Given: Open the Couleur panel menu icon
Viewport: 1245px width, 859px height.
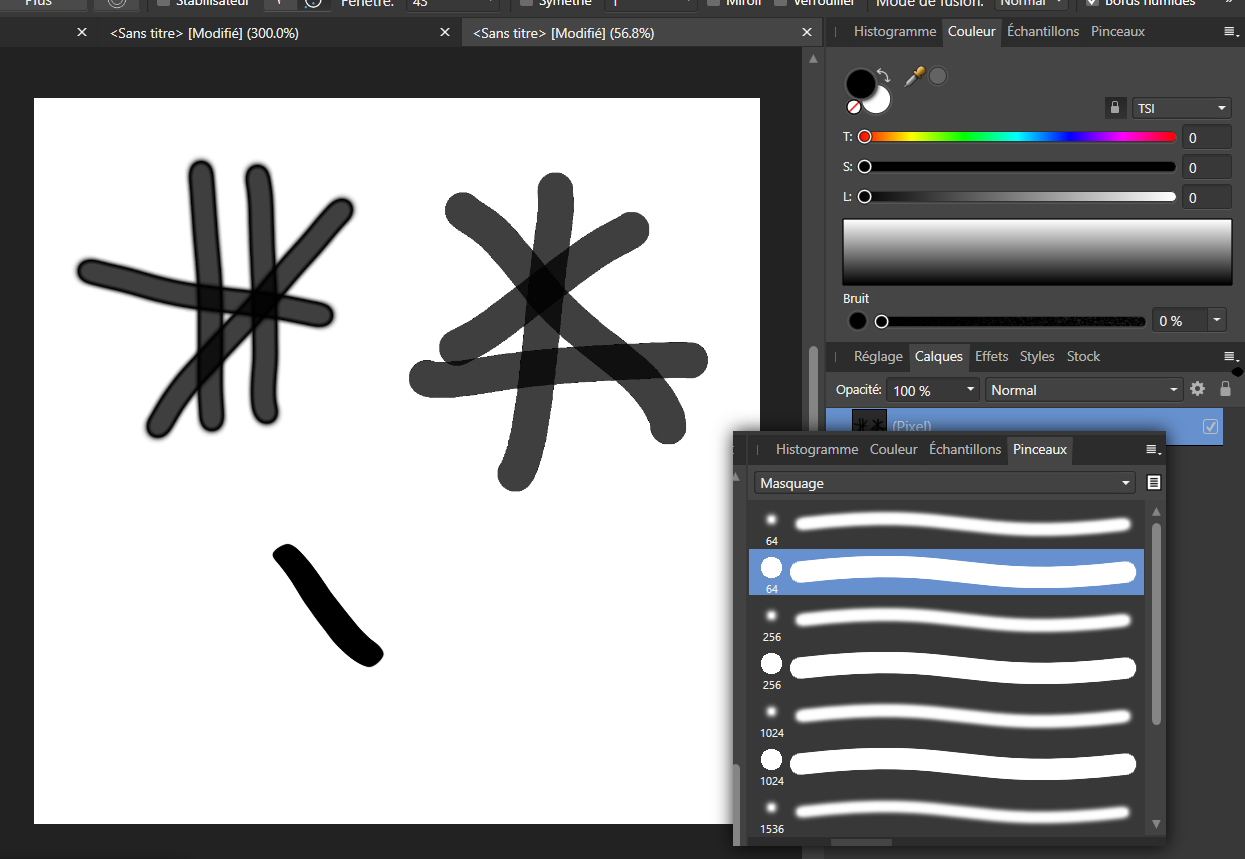Looking at the screenshot, I should tap(1231, 31).
